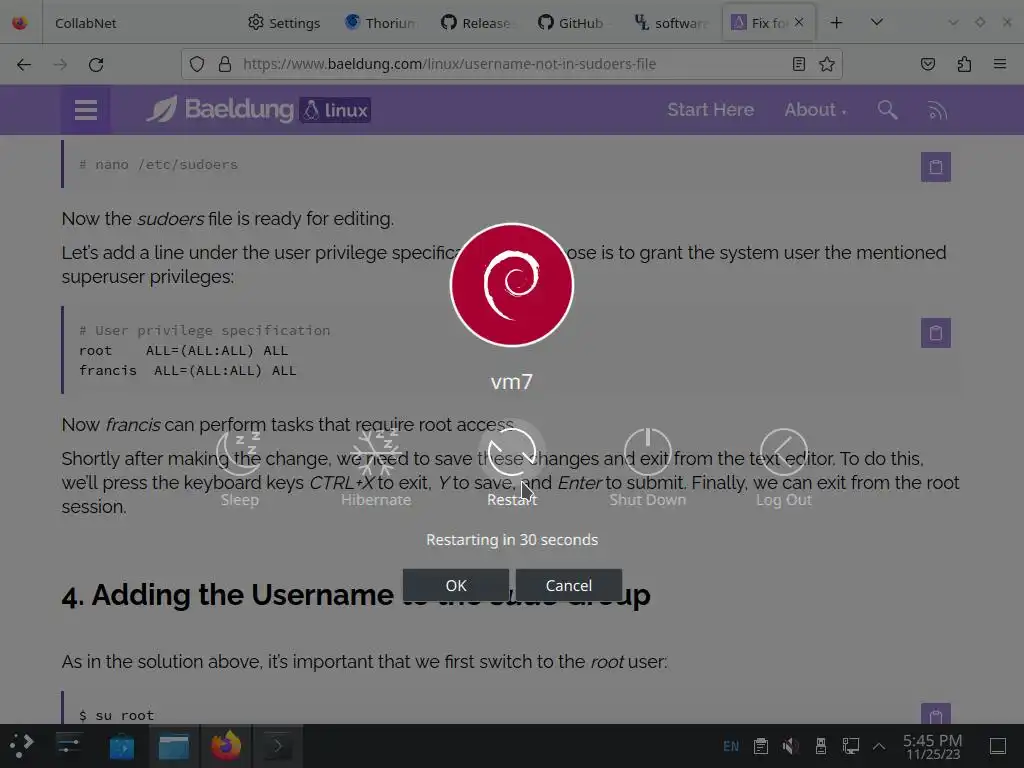Switch to the Releases GitHub tab

click(477, 23)
